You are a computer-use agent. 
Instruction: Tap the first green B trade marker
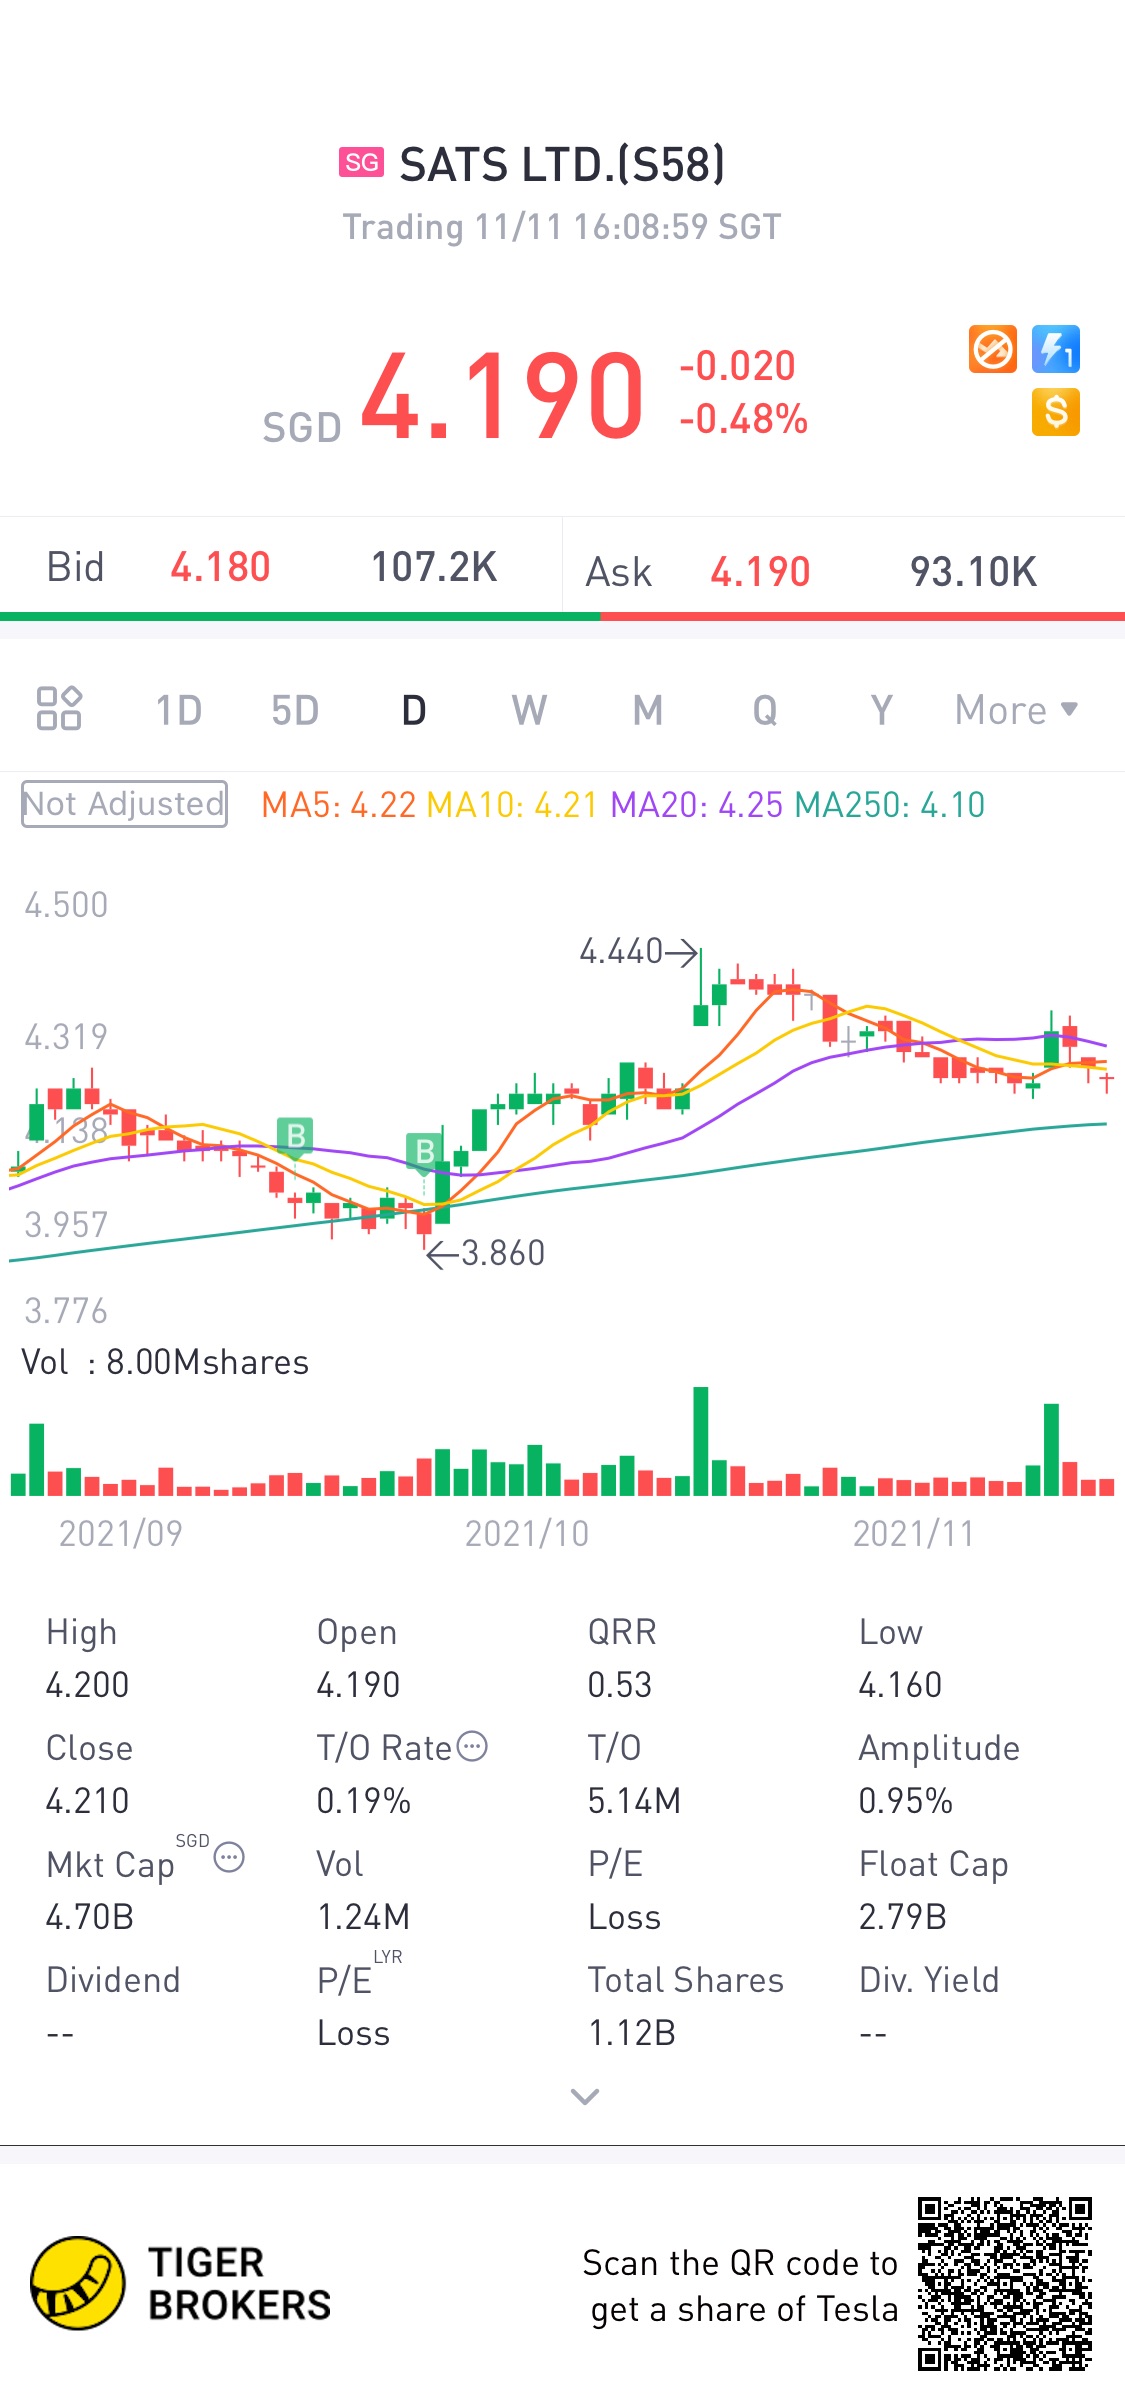coord(295,1136)
